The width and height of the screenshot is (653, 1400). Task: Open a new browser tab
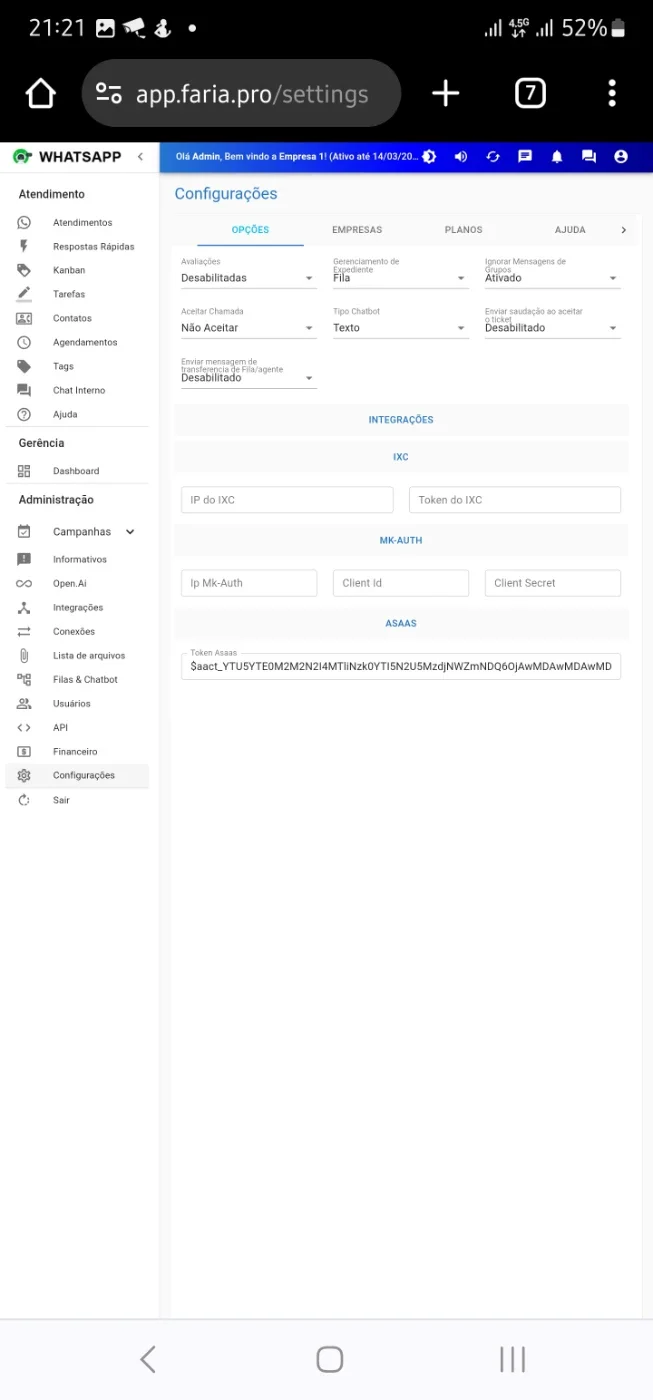pos(445,94)
